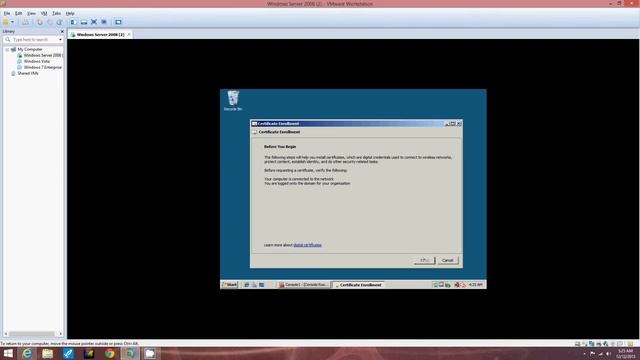Select Windows Vista in library tree
Screen dimensions: 640x360
[36, 61]
